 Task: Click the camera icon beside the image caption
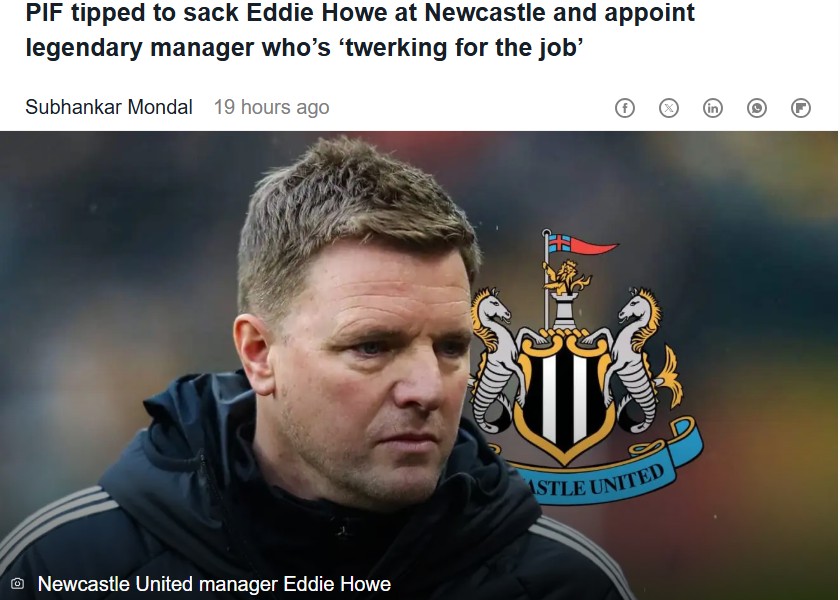(x=17, y=583)
